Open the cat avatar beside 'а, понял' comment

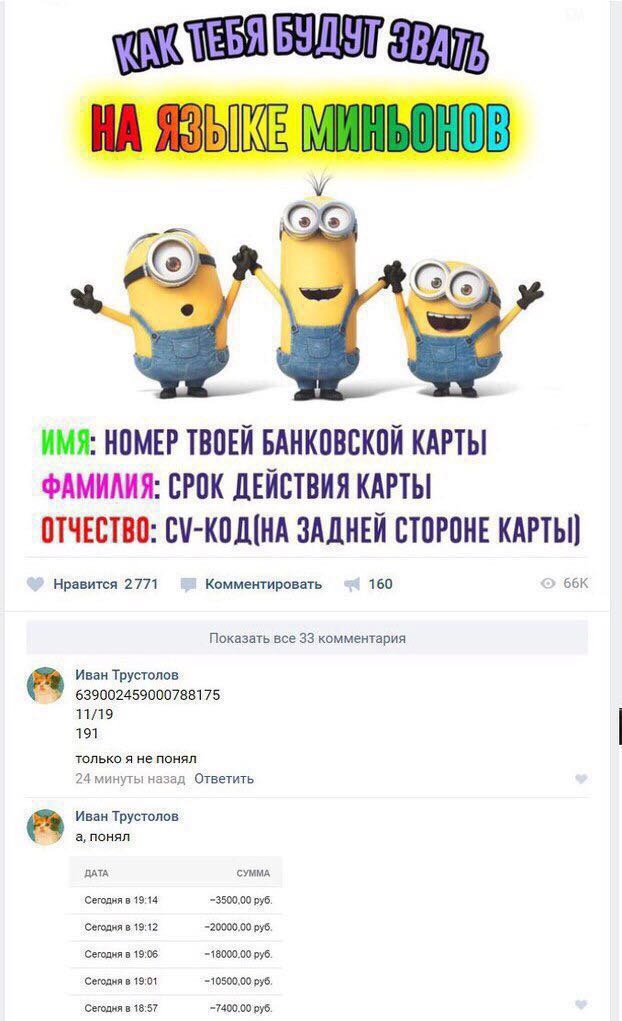click(x=45, y=826)
